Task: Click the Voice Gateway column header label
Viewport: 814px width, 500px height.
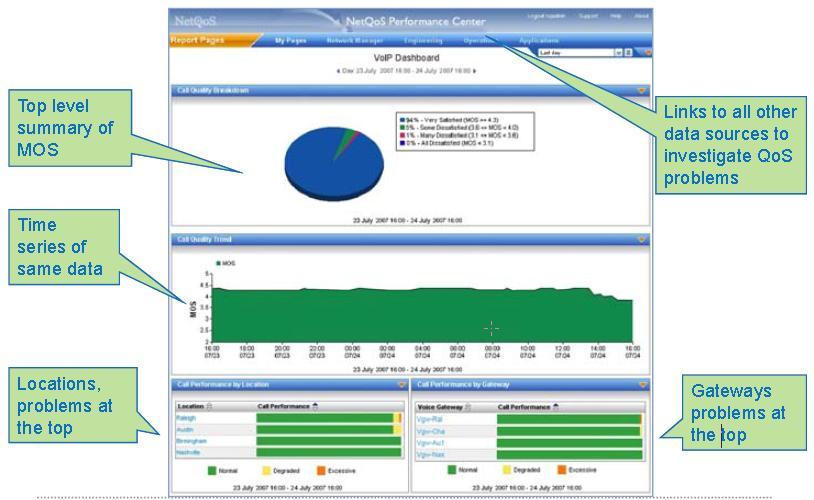Action: (x=440, y=407)
